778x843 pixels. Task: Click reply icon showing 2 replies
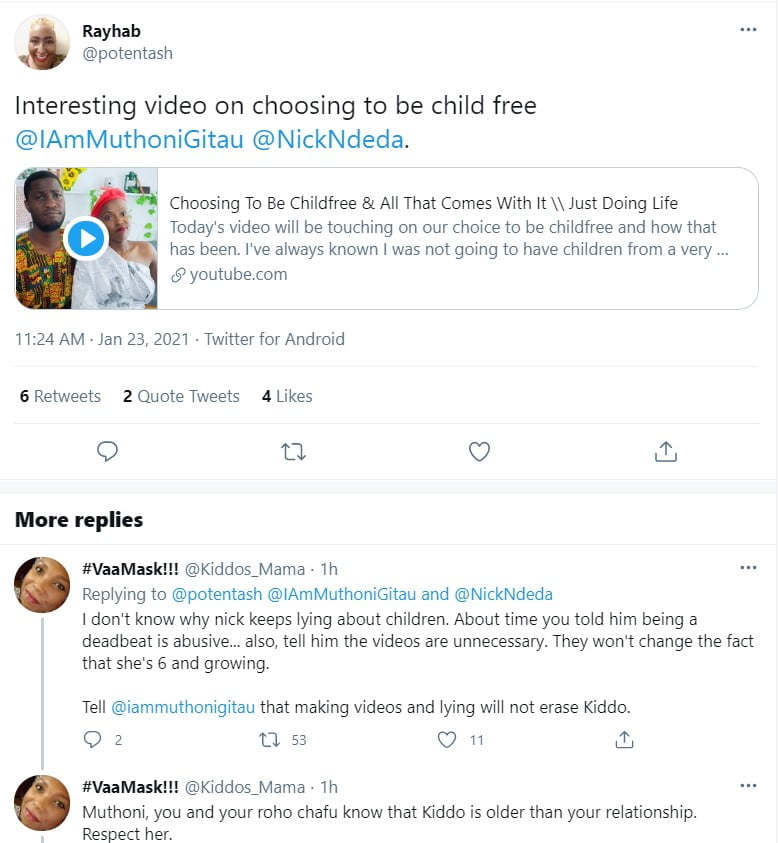93,740
